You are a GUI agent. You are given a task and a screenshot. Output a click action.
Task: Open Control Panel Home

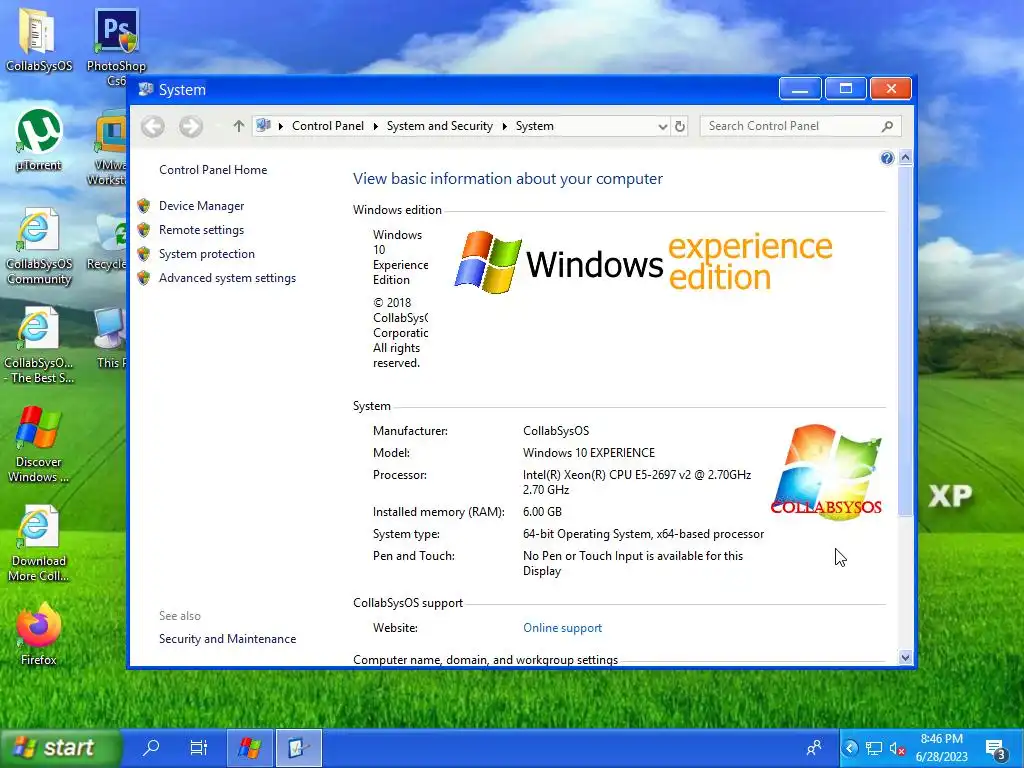coord(213,170)
